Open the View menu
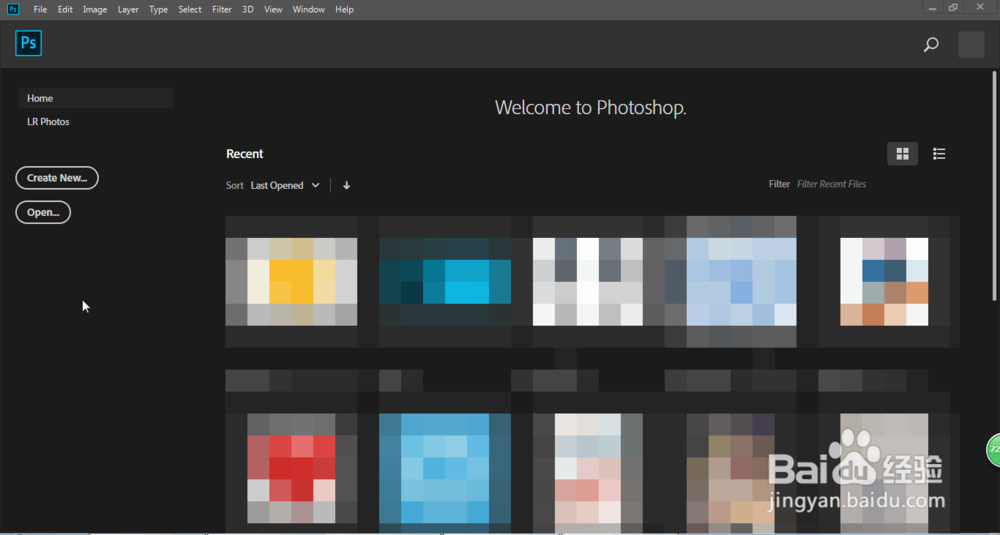 coord(273,10)
